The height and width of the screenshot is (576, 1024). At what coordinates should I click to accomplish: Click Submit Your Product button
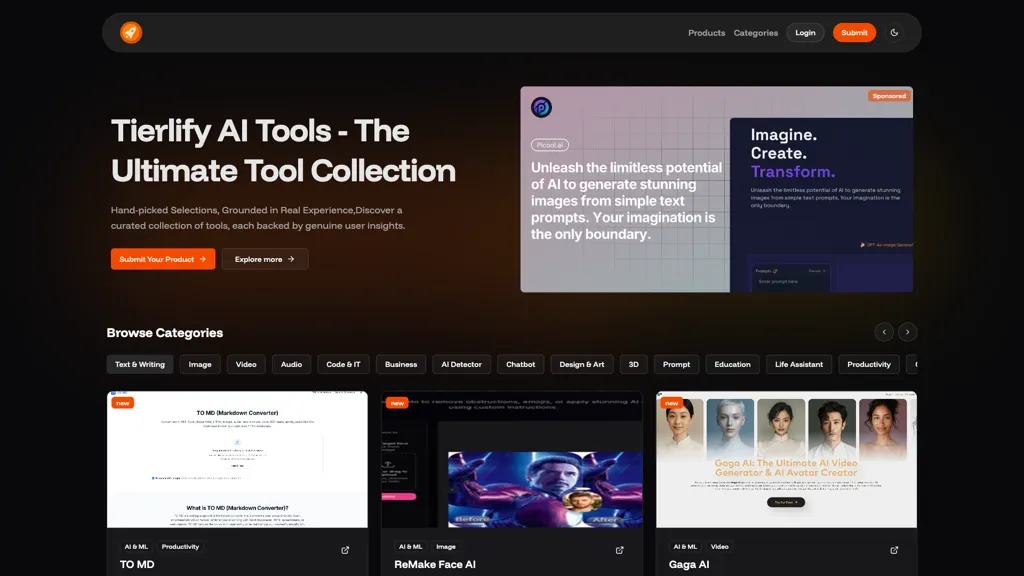[163, 259]
